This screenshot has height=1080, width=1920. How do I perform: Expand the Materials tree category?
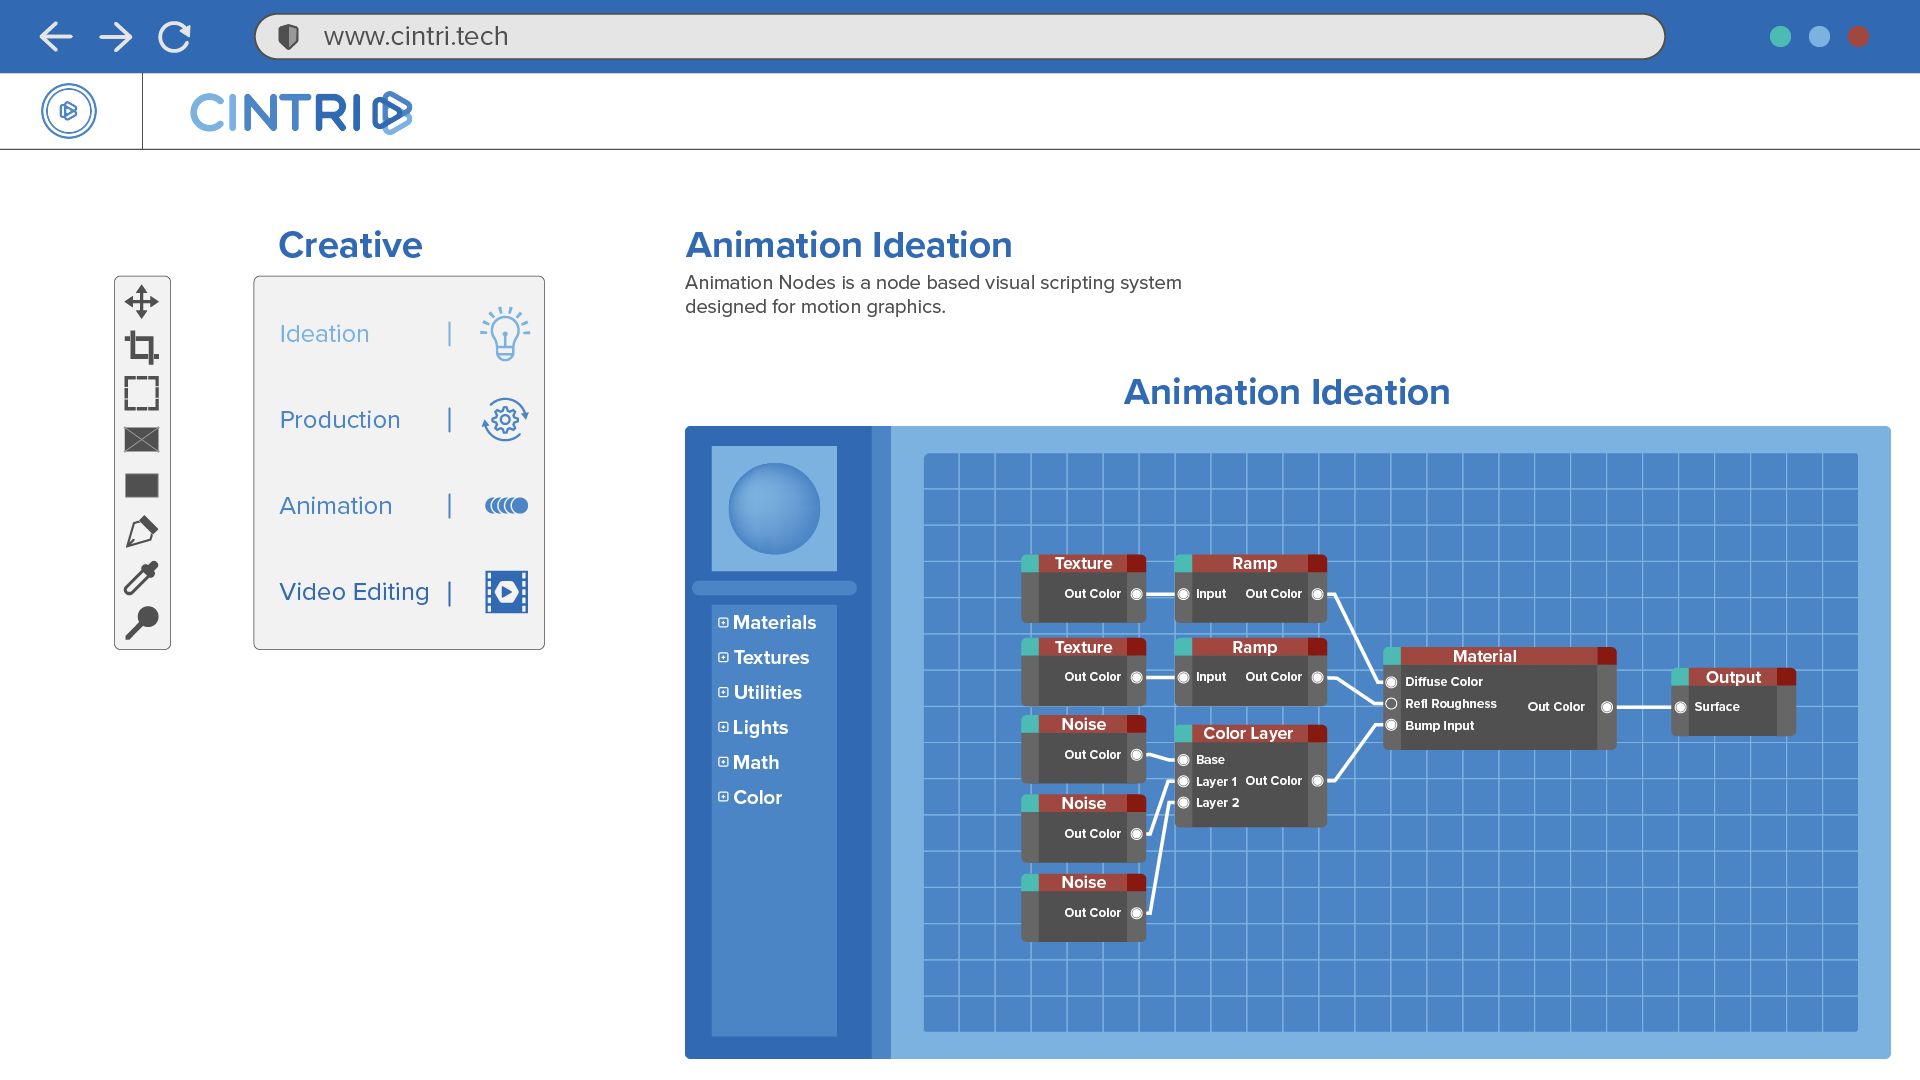(723, 622)
